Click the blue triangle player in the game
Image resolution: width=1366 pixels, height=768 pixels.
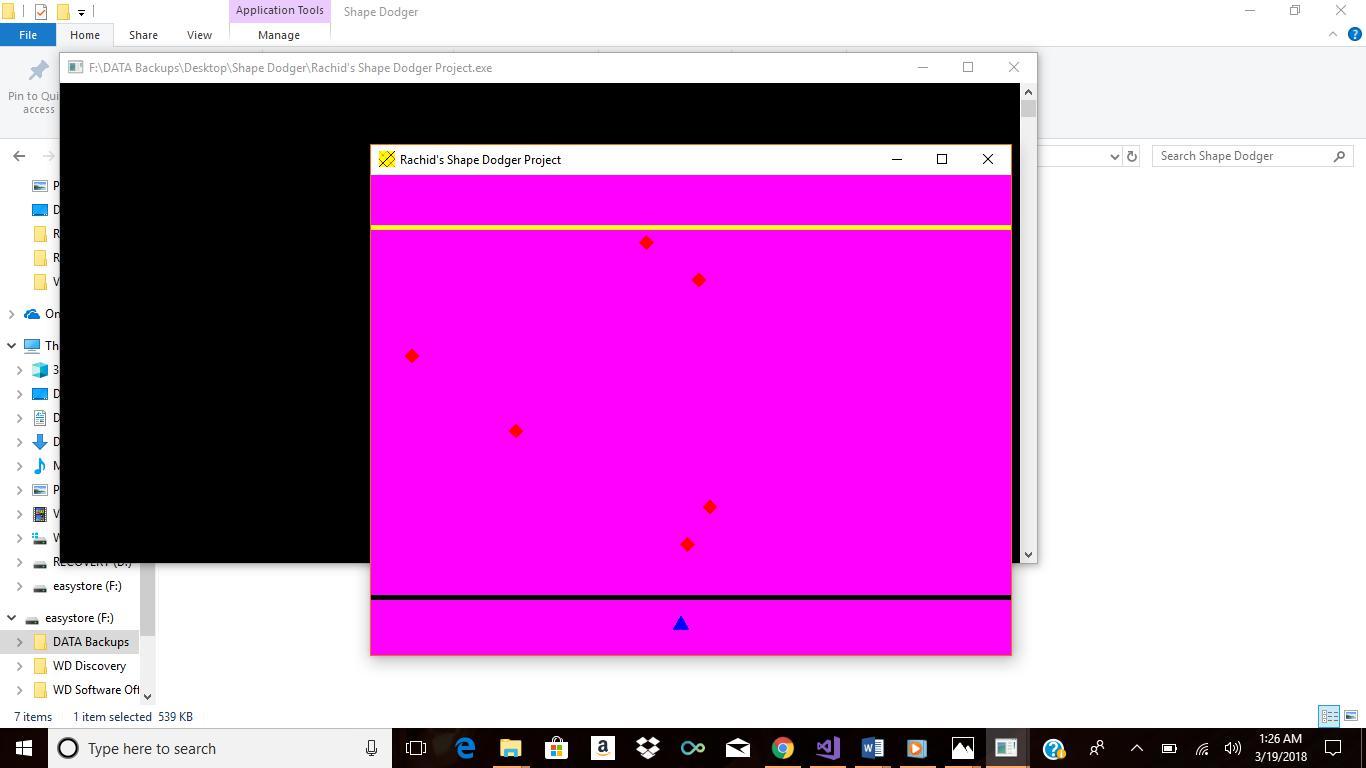pyautogui.click(x=681, y=624)
